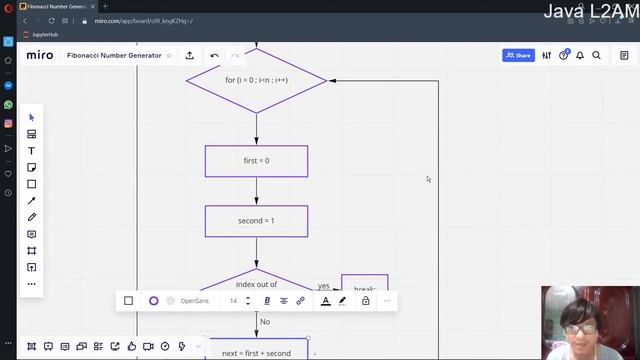Open WhatsApp in Opera sidebar
The height and width of the screenshot is (360, 640).
pyautogui.click(x=8, y=105)
